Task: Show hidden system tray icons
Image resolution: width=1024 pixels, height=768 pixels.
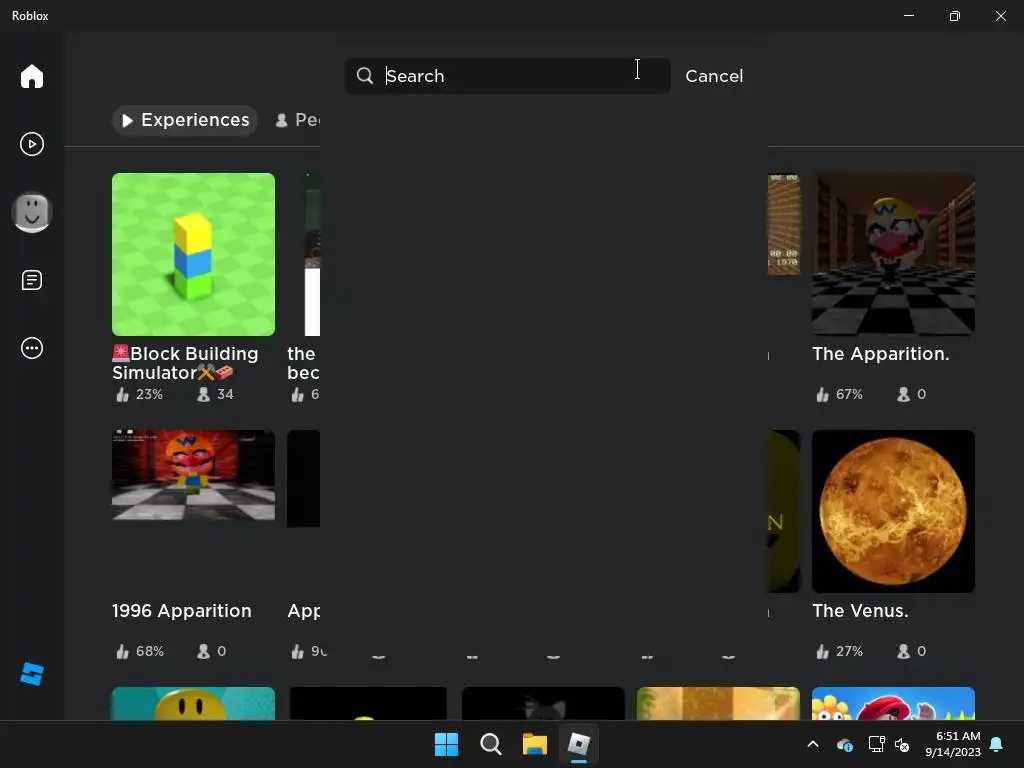Action: [x=813, y=744]
